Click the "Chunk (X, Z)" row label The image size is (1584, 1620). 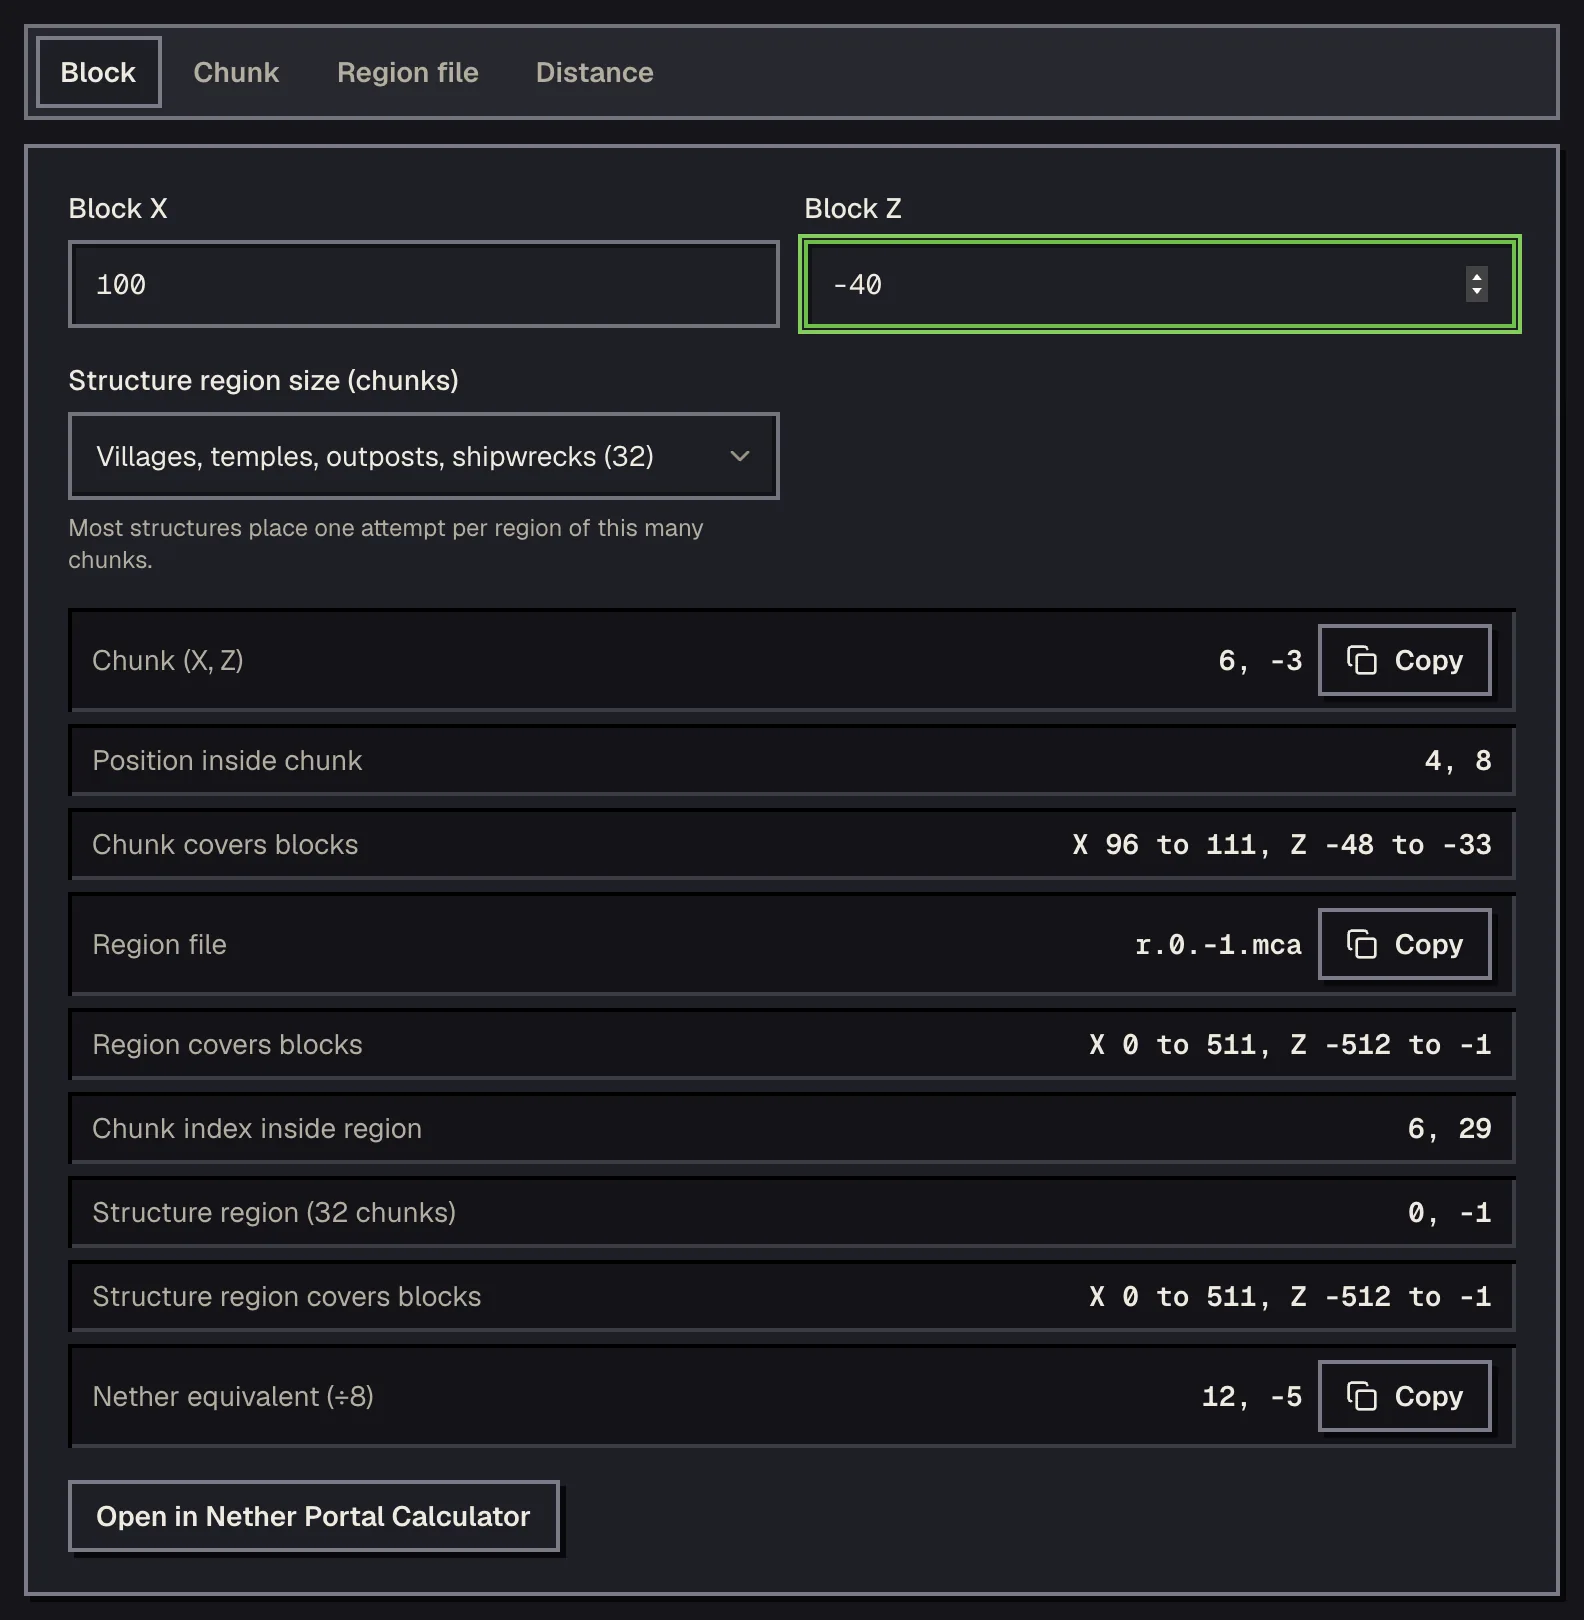click(168, 660)
